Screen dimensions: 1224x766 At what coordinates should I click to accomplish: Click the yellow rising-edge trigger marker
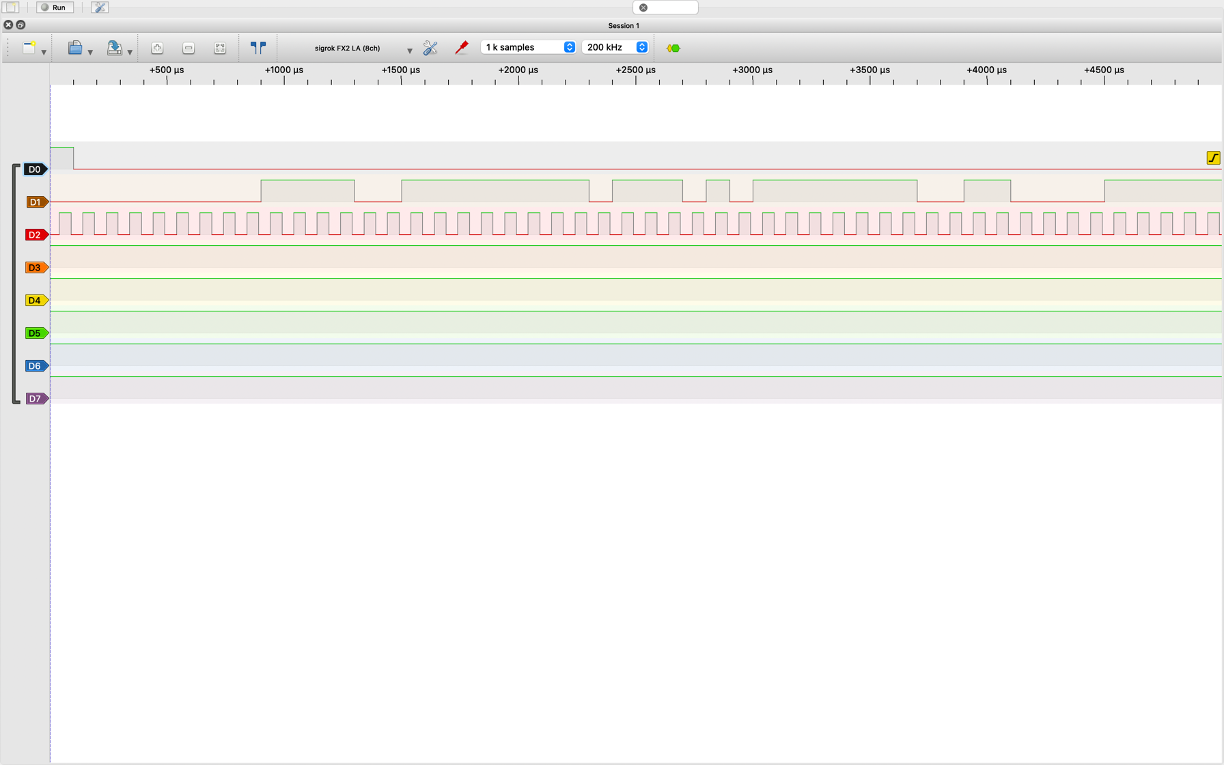[1213, 158]
